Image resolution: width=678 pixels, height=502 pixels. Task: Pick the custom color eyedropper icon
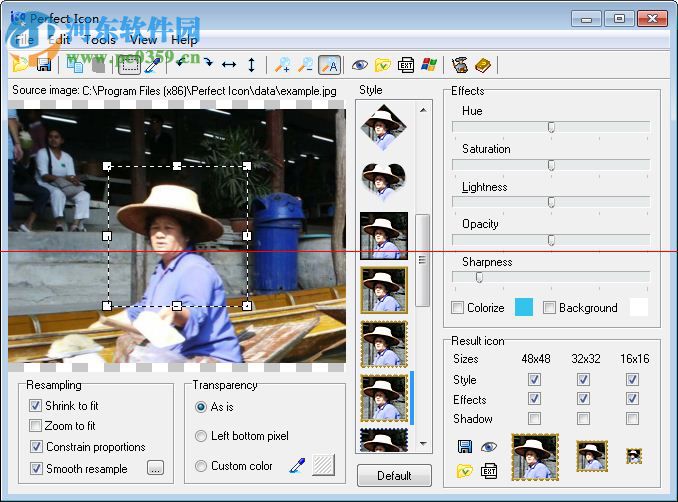pos(297,465)
